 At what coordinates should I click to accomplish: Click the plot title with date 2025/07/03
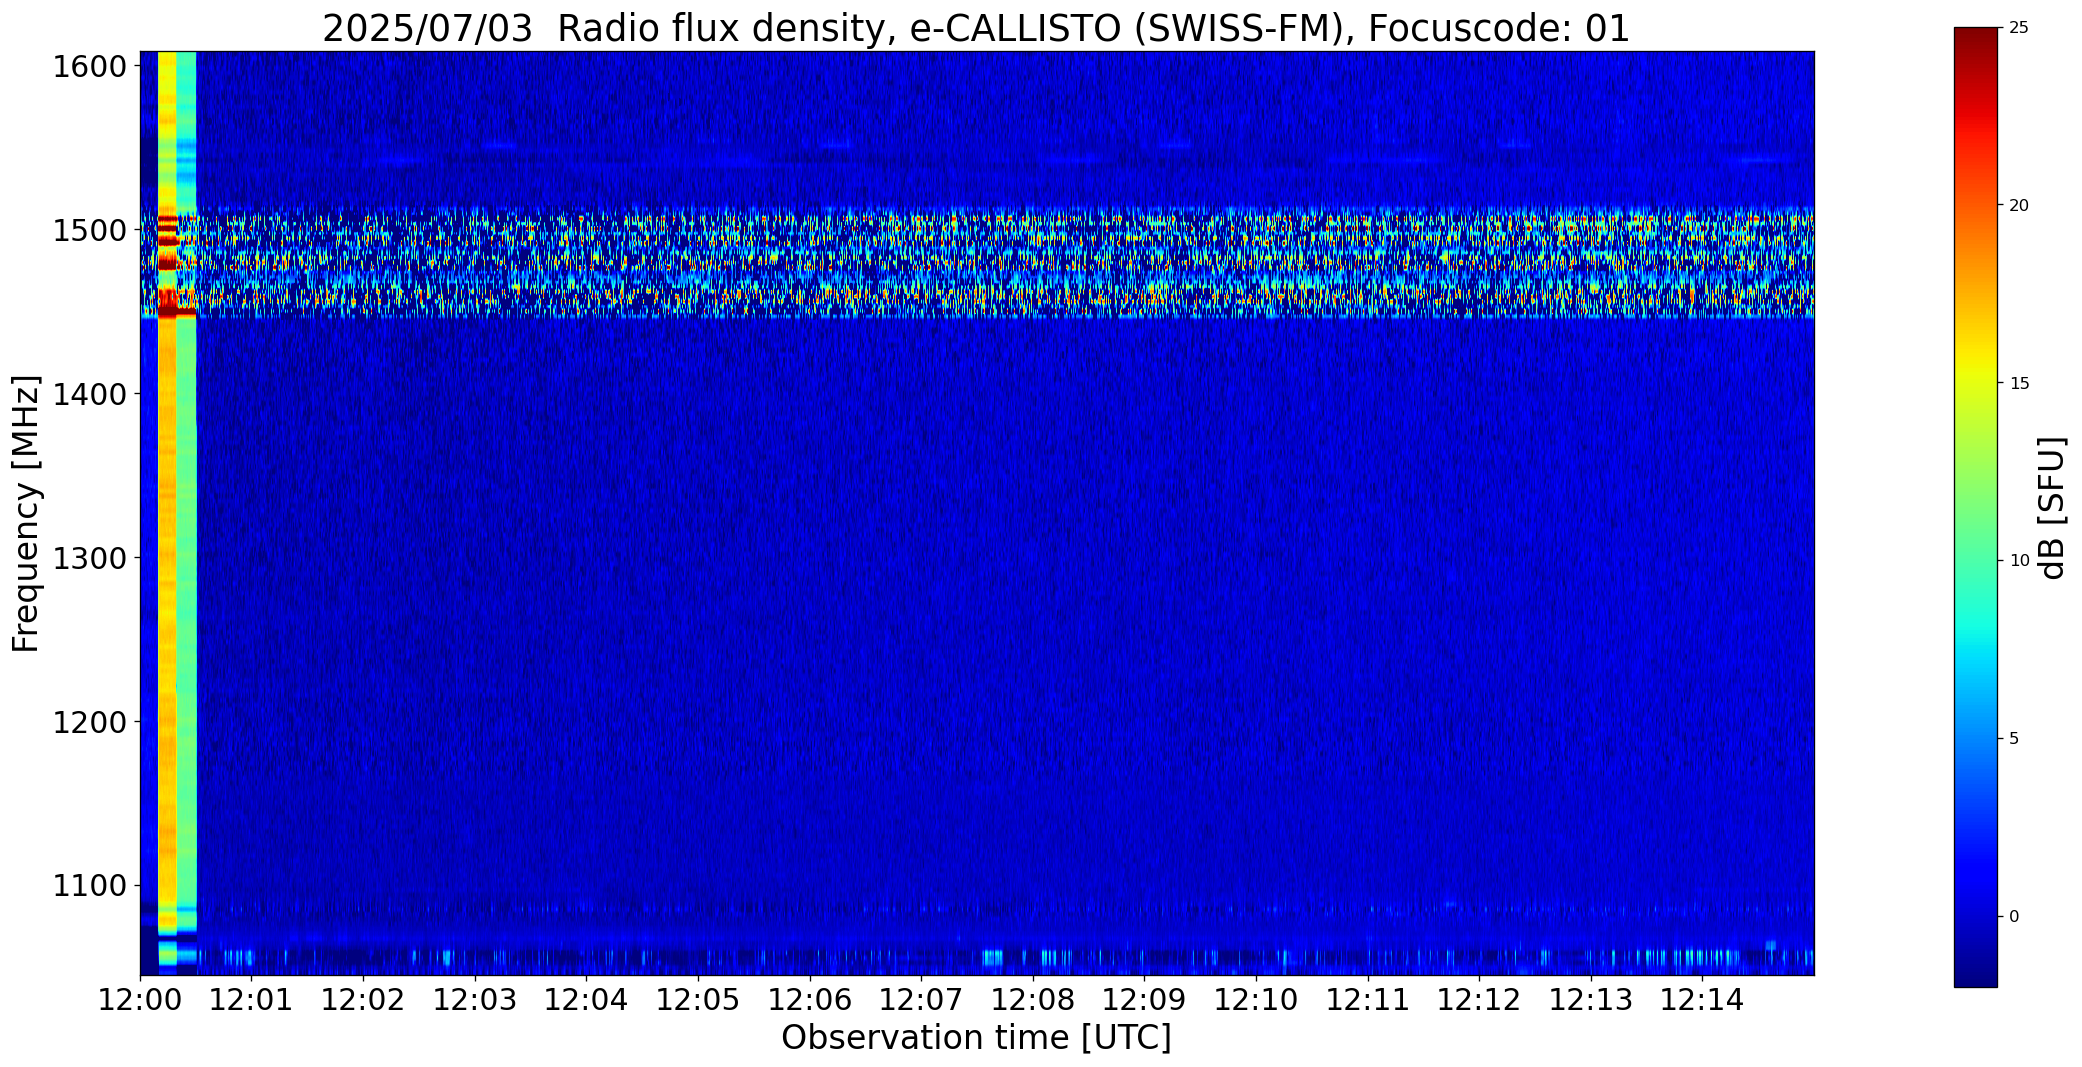(976, 28)
